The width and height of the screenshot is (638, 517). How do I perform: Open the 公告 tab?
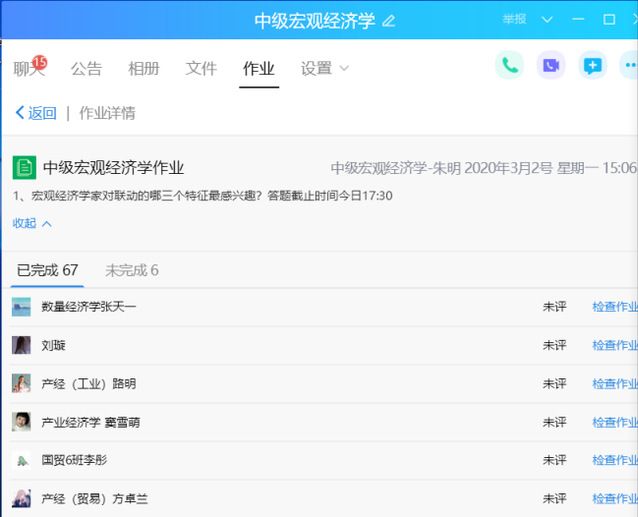(x=86, y=68)
